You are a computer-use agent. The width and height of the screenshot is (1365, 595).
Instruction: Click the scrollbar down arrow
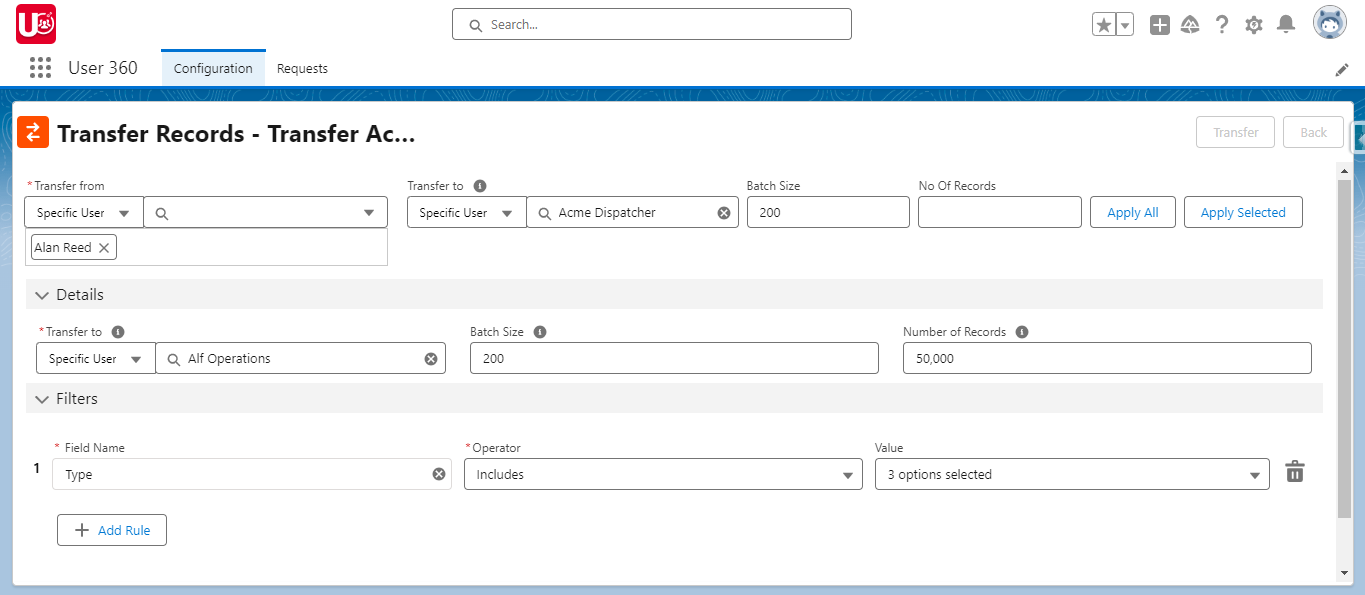[x=1344, y=573]
